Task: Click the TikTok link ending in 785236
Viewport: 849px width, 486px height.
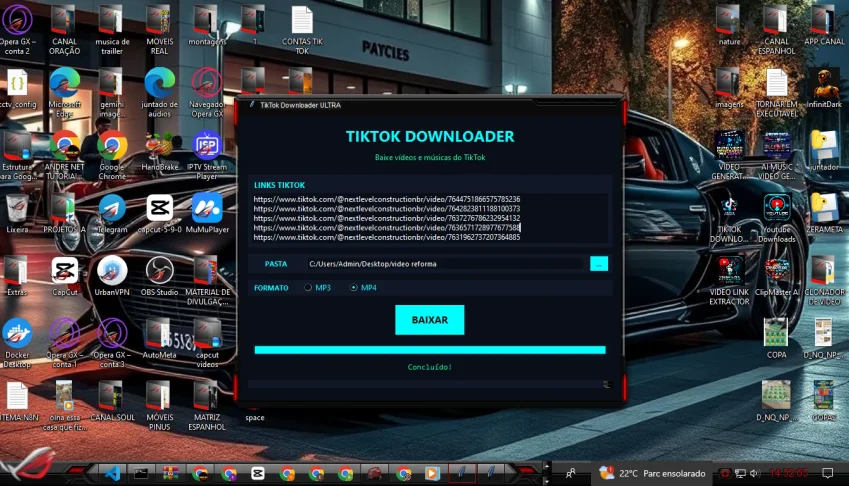Action: tap(387, 199)
